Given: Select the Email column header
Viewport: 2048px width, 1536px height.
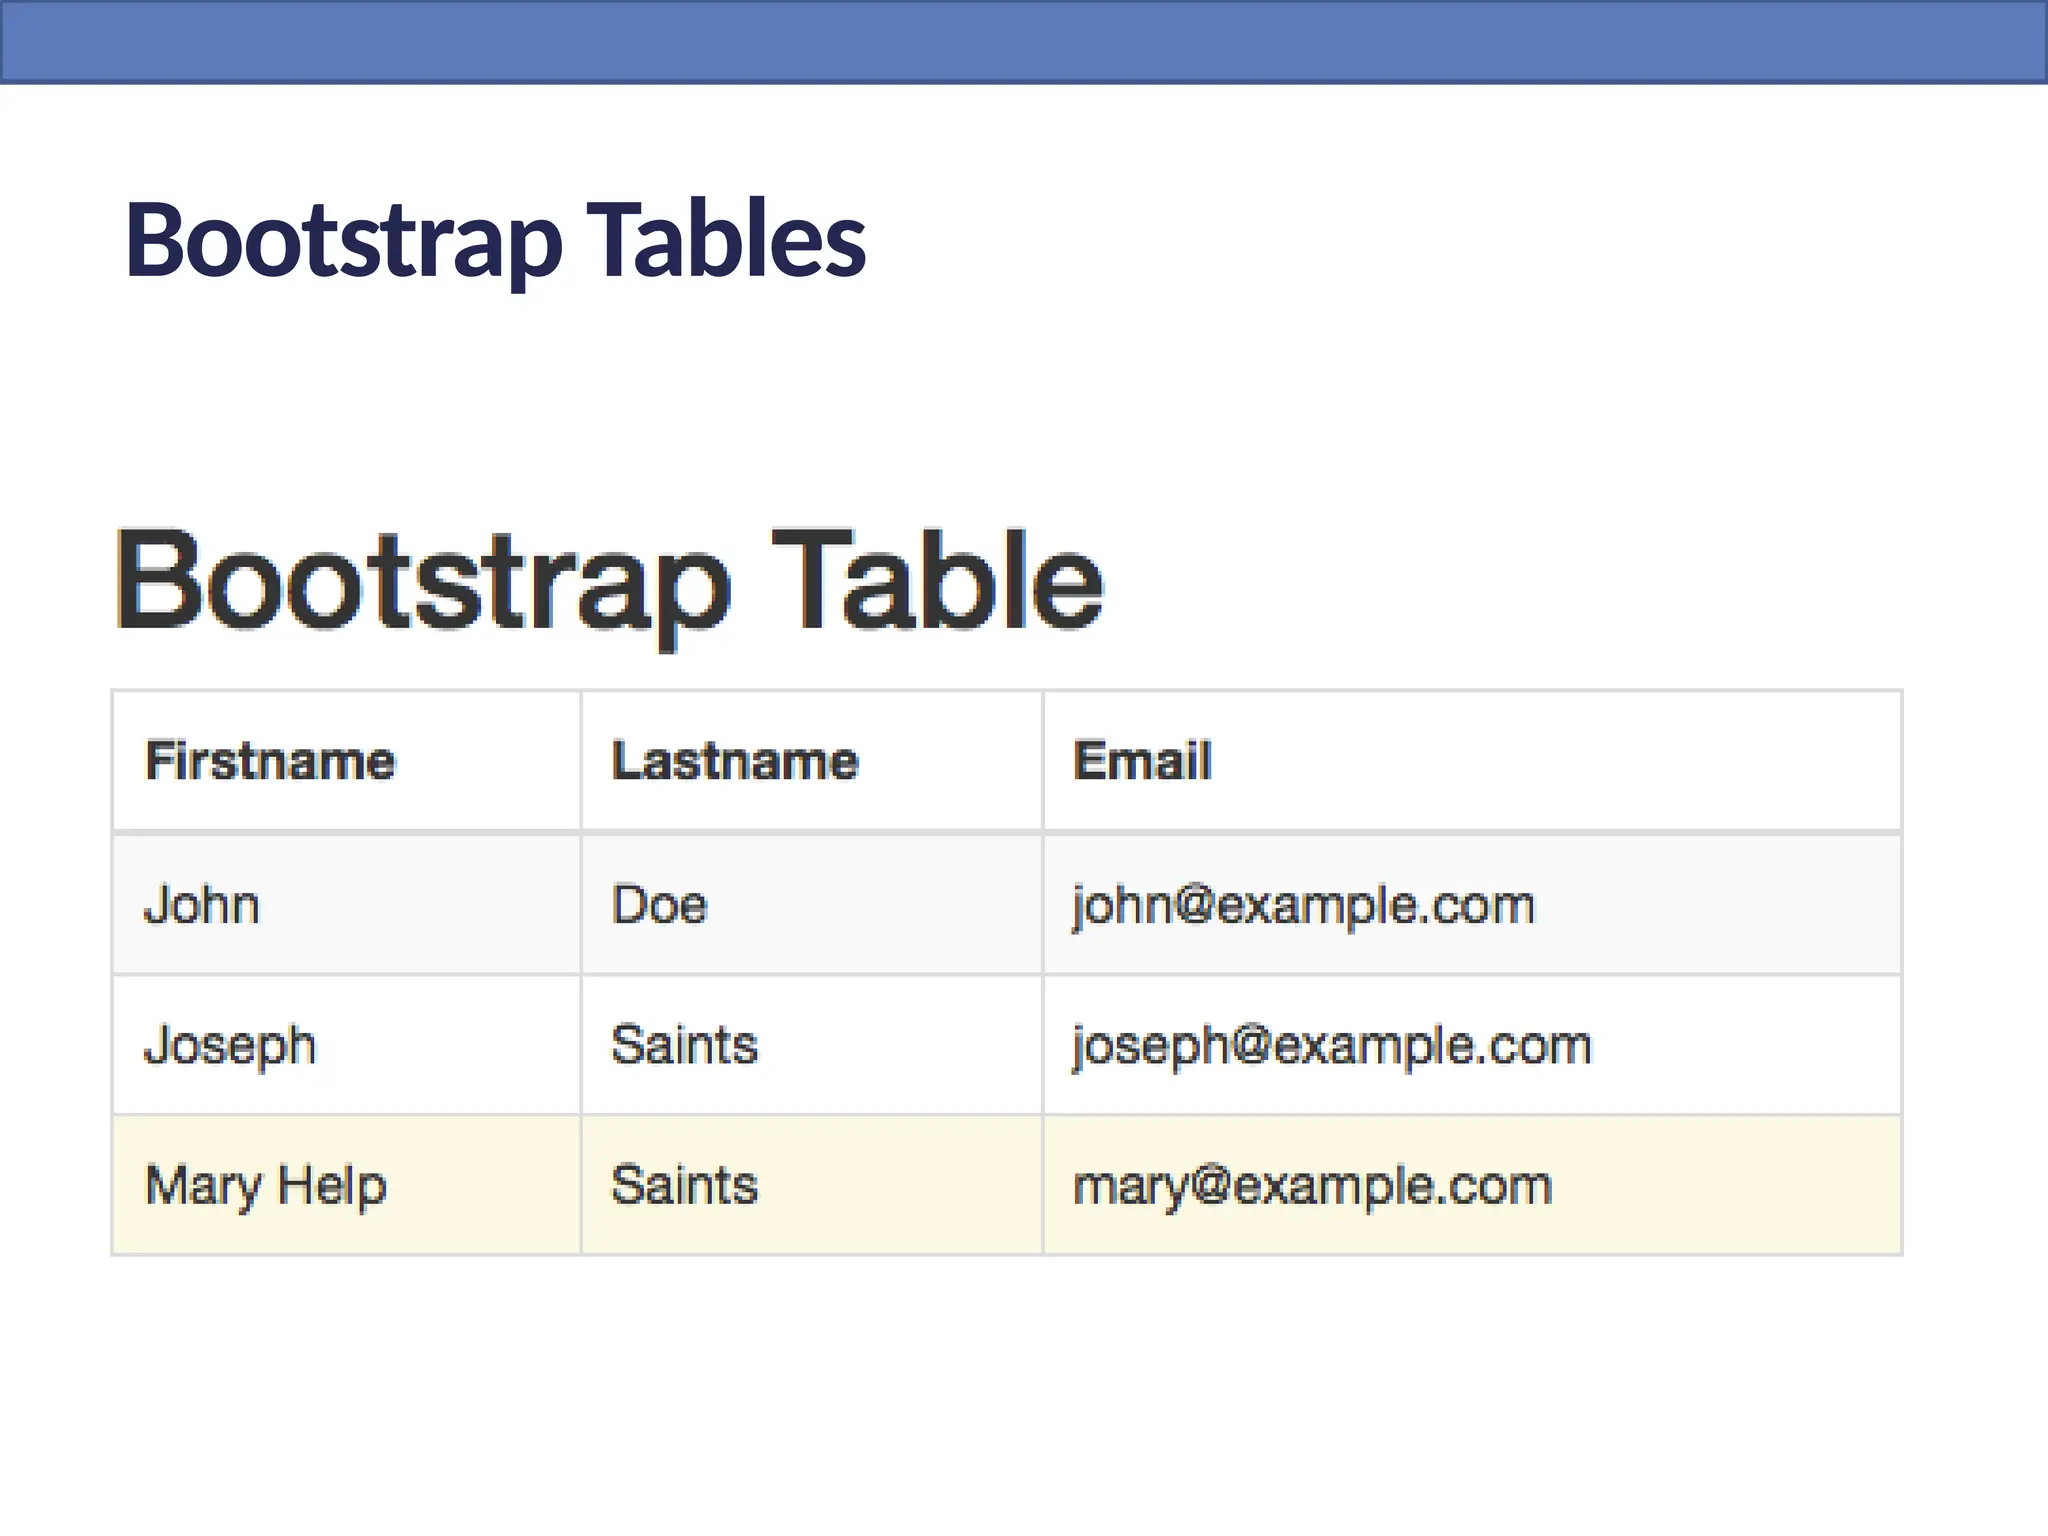Looking at the screenshot, I should coord(1142,761).
